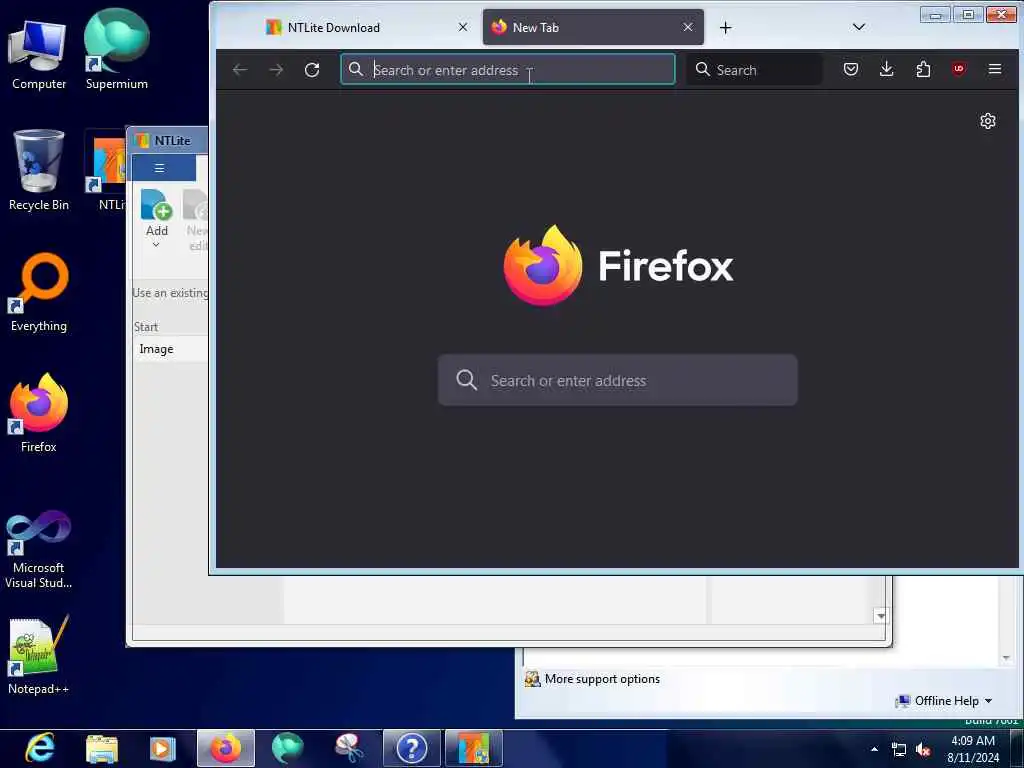Click Add image button in NTLite
Screen dimensions: 1024x768
coord(156,213)
